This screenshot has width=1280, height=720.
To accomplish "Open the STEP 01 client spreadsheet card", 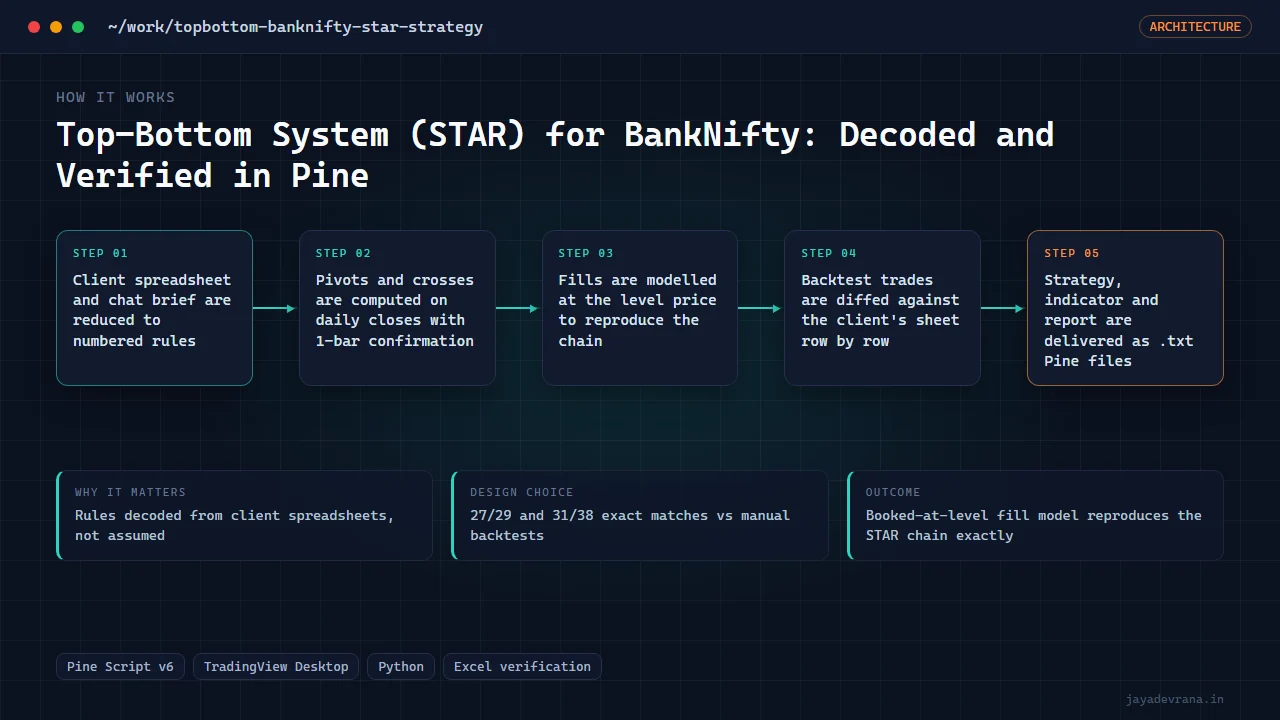I will pyautogui.click(x=154, y=308).
